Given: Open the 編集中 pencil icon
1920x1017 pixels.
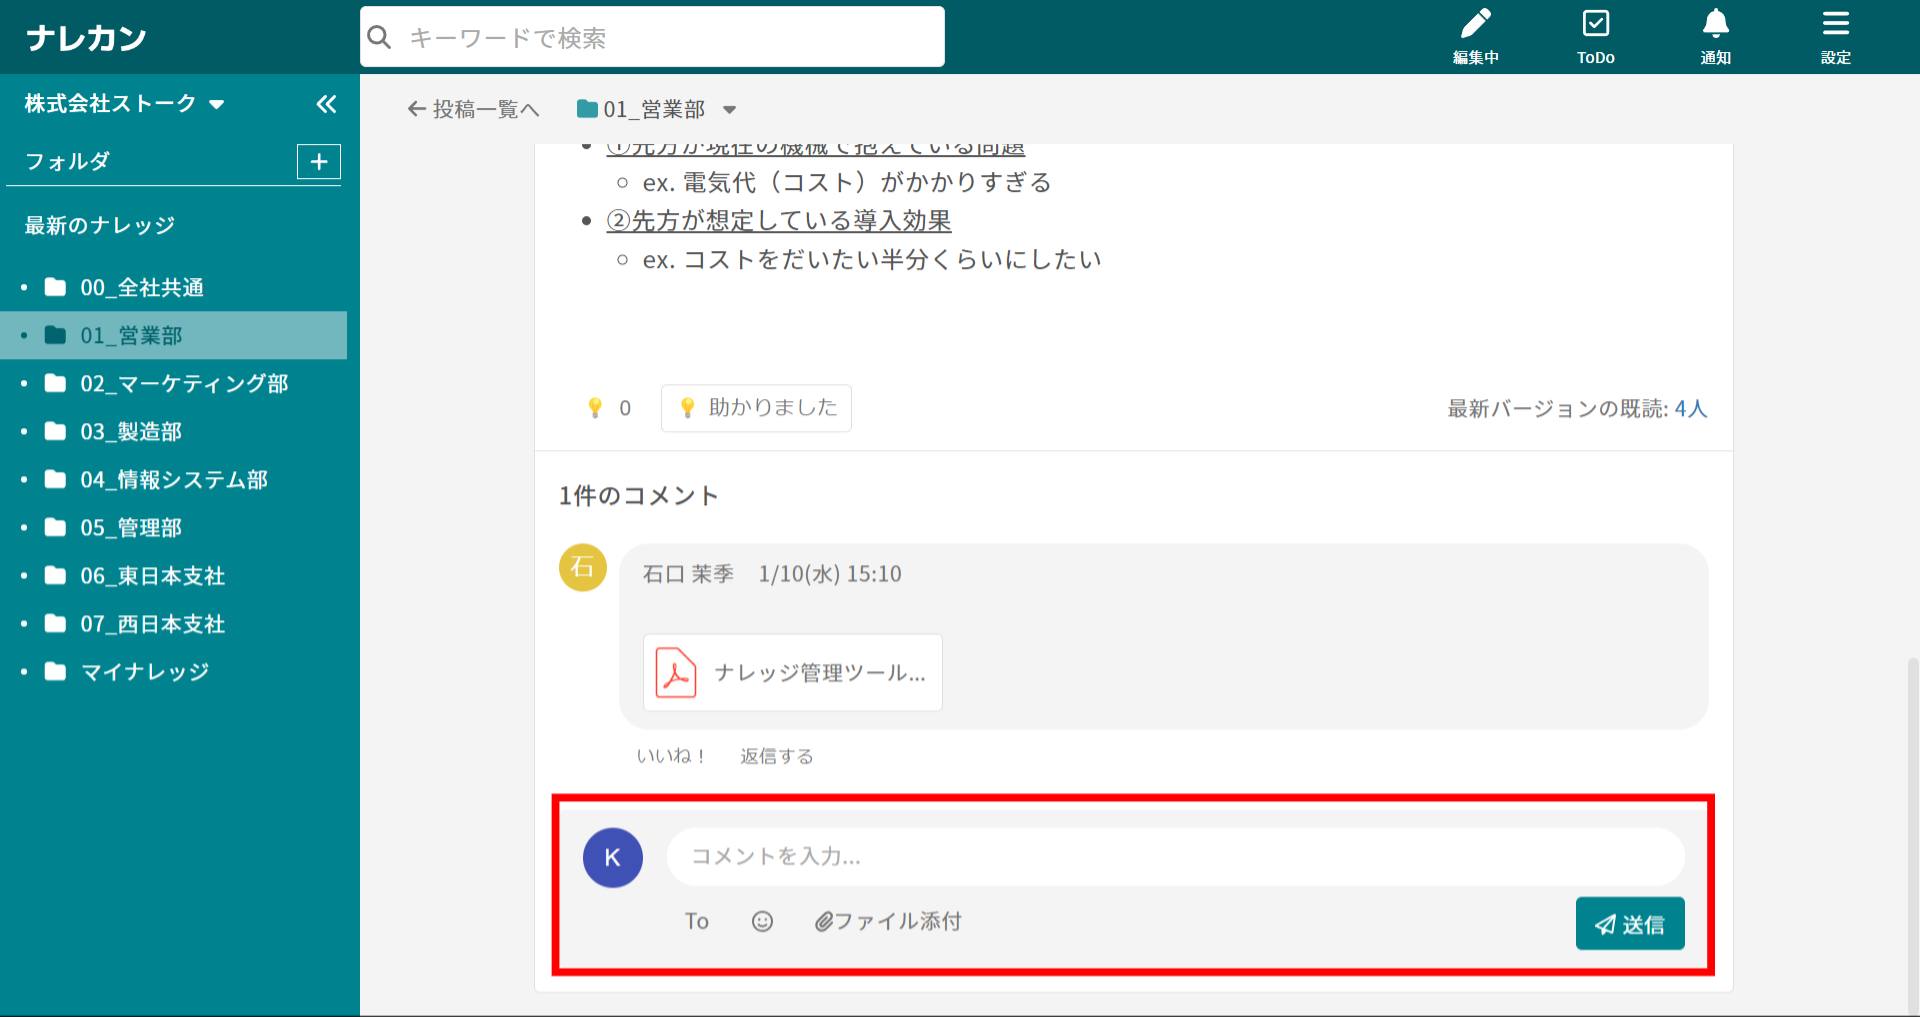Looking at the screenshot, I should point(1475,36).
